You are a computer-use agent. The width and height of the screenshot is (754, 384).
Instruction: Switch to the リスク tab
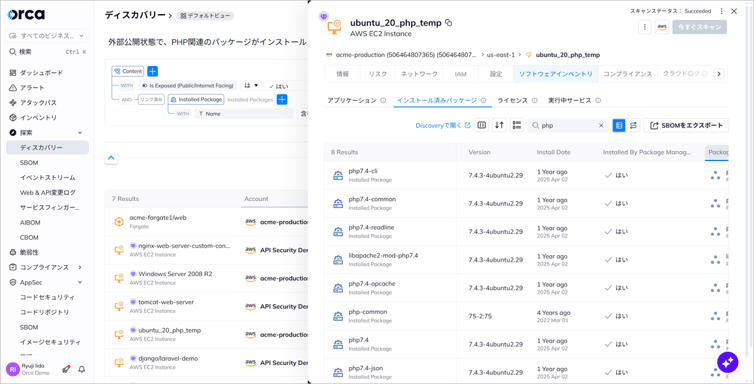coord(378,74)
